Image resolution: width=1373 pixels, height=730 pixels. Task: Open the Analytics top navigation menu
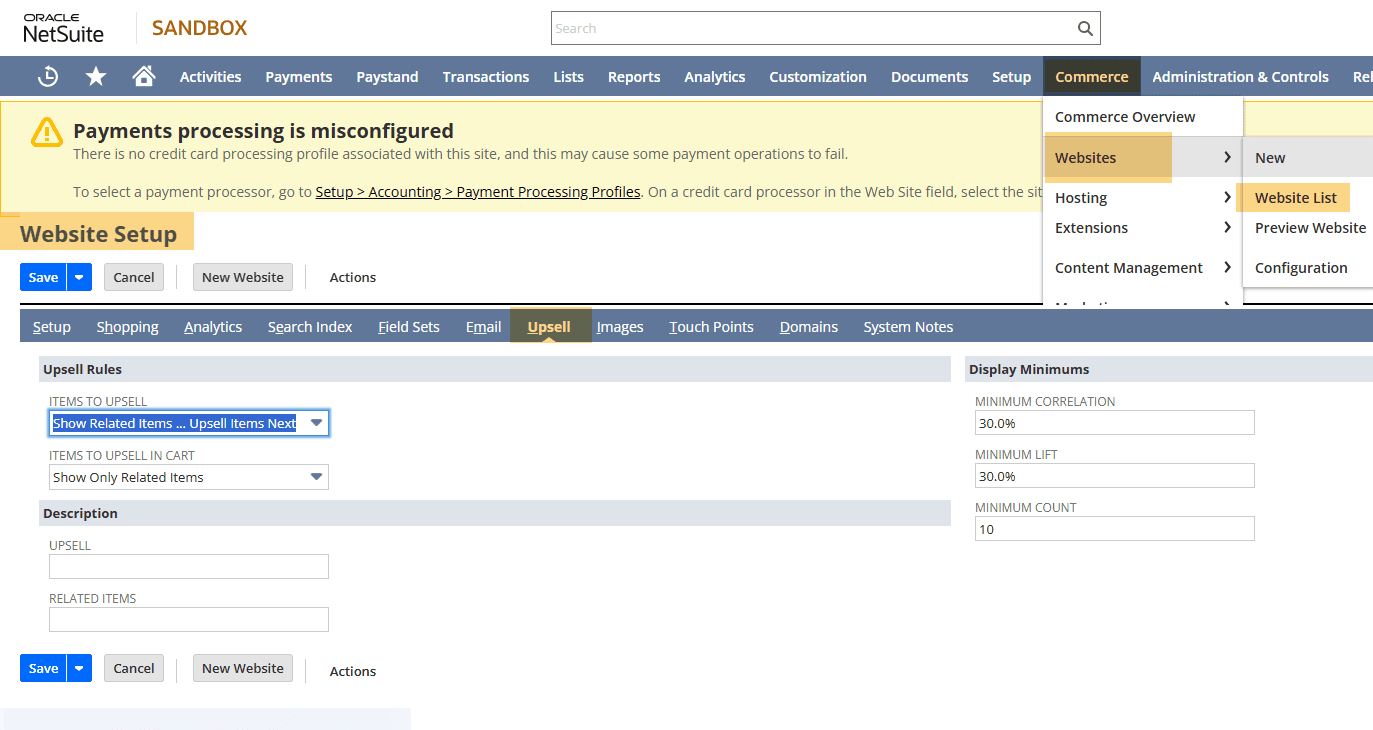pos(714,76)
